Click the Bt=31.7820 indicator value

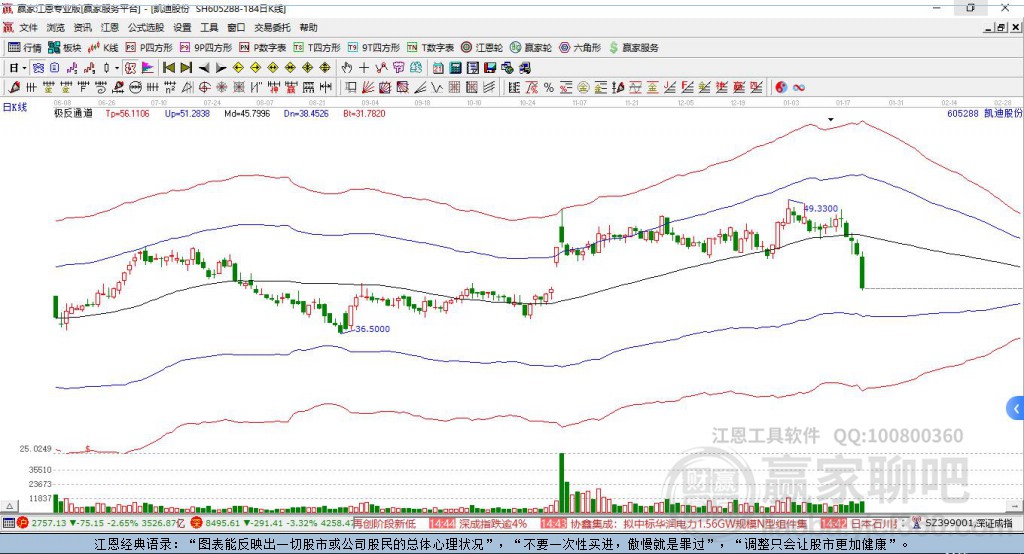pos(364,114)
